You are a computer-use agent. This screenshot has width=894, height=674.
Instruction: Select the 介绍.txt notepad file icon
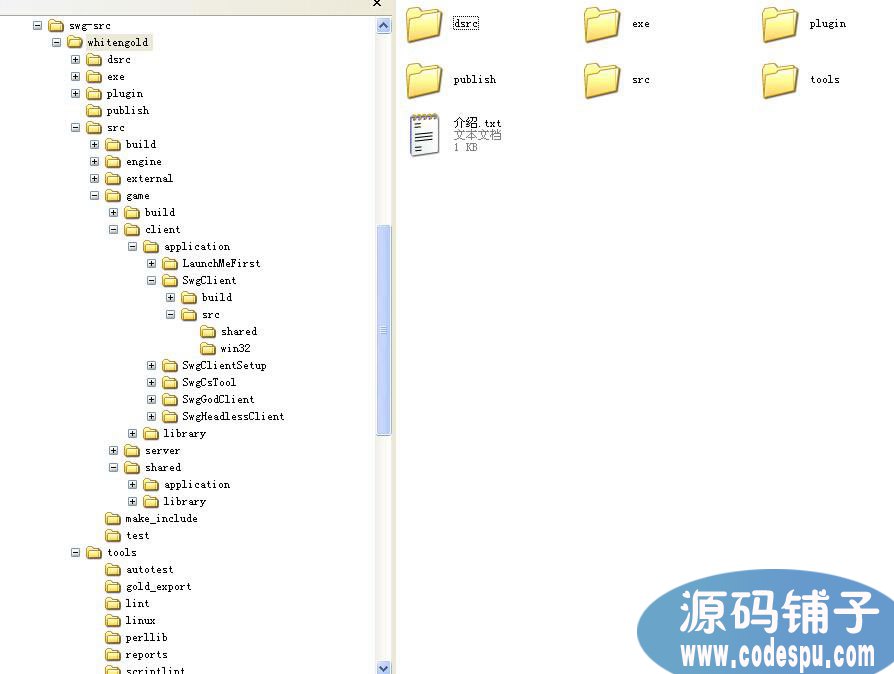click(x=424, y=135)
